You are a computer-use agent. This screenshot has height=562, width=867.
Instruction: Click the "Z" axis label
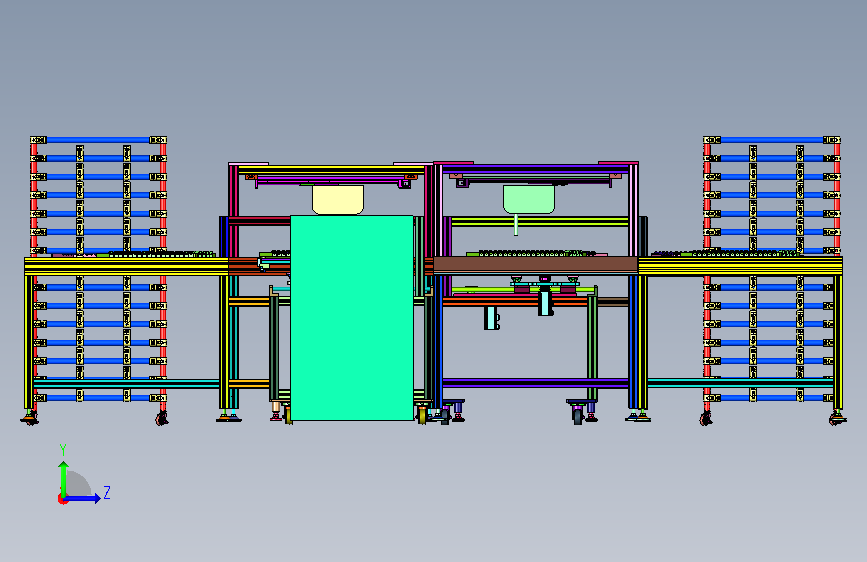(x=107, y=492)
